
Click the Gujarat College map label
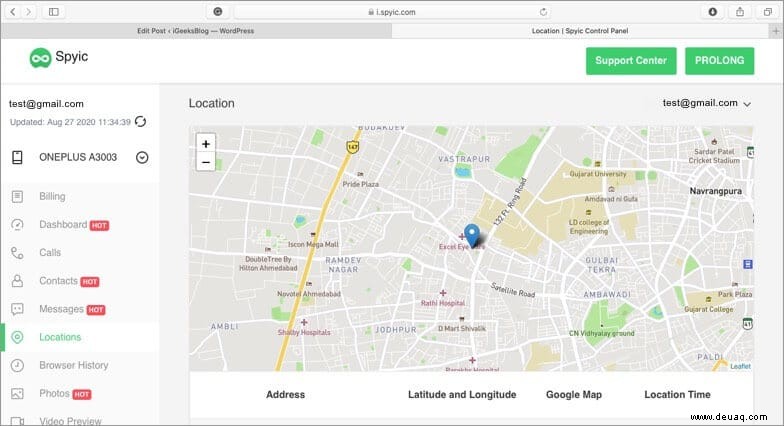point(708,310)
